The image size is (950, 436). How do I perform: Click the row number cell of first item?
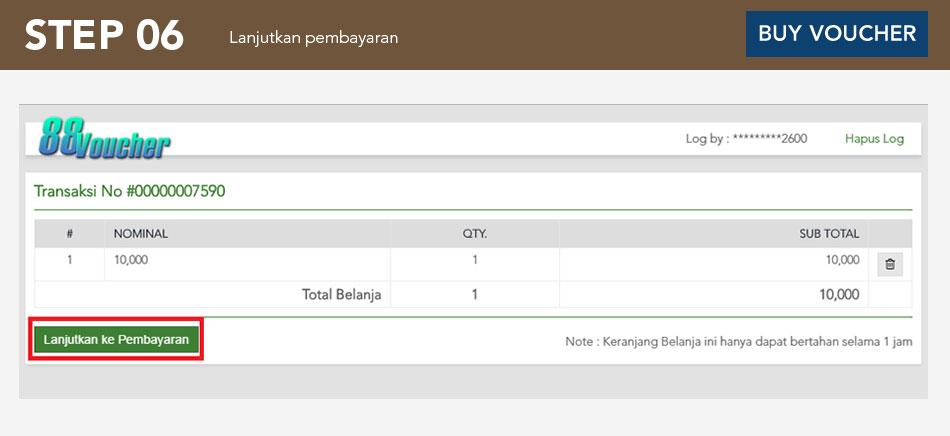70,260
